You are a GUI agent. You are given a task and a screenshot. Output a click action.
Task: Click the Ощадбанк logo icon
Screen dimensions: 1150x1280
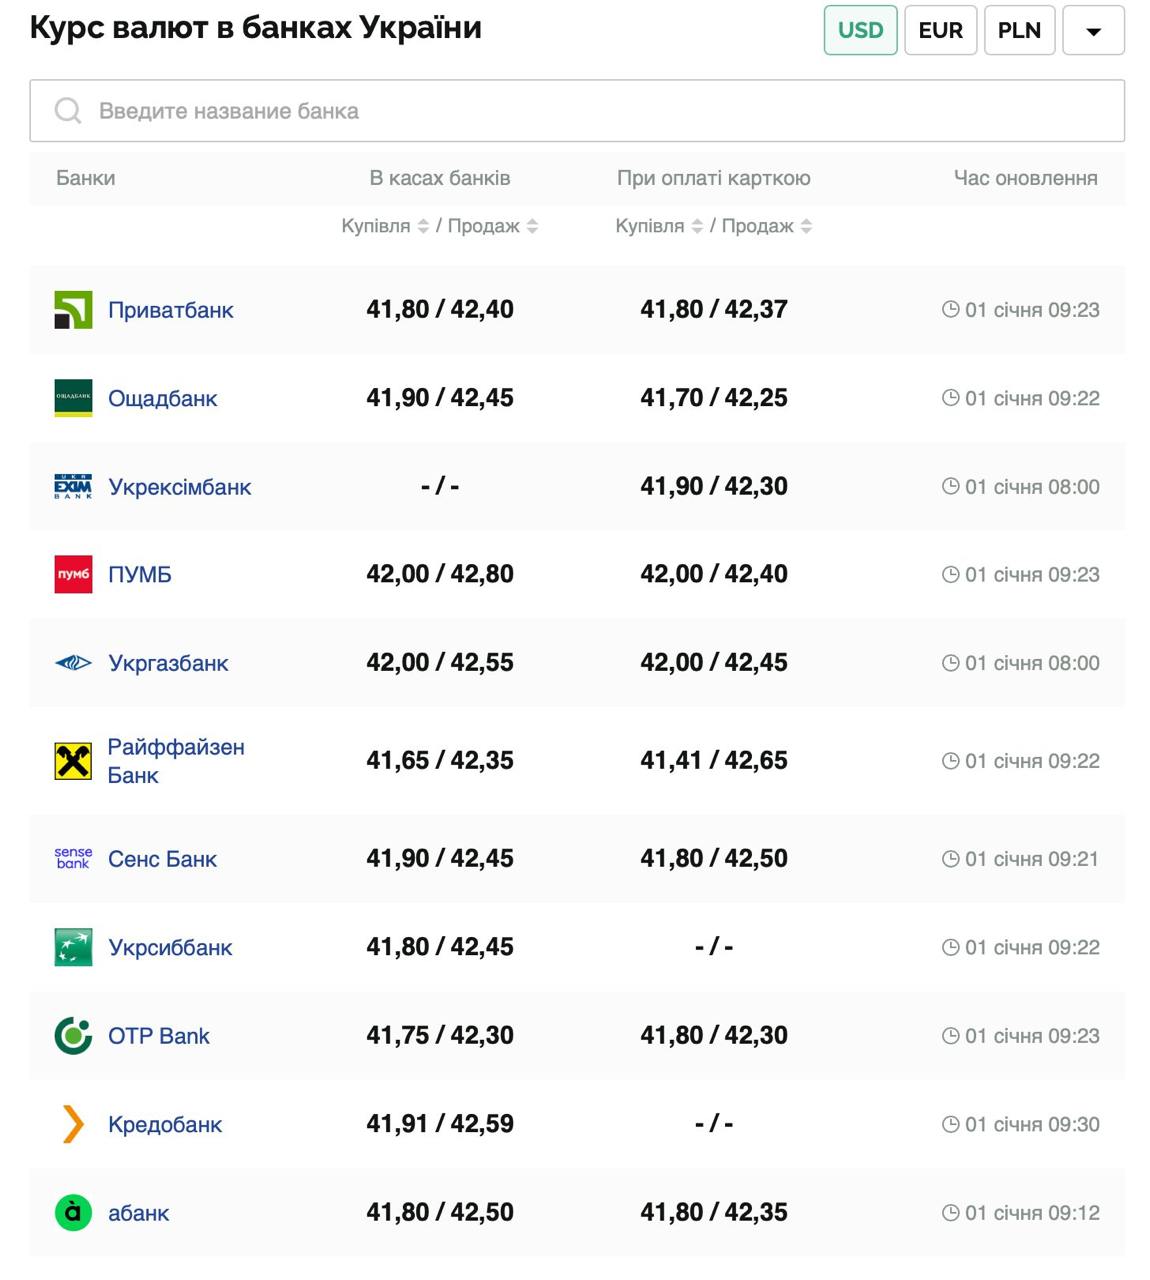click(73, 398)
